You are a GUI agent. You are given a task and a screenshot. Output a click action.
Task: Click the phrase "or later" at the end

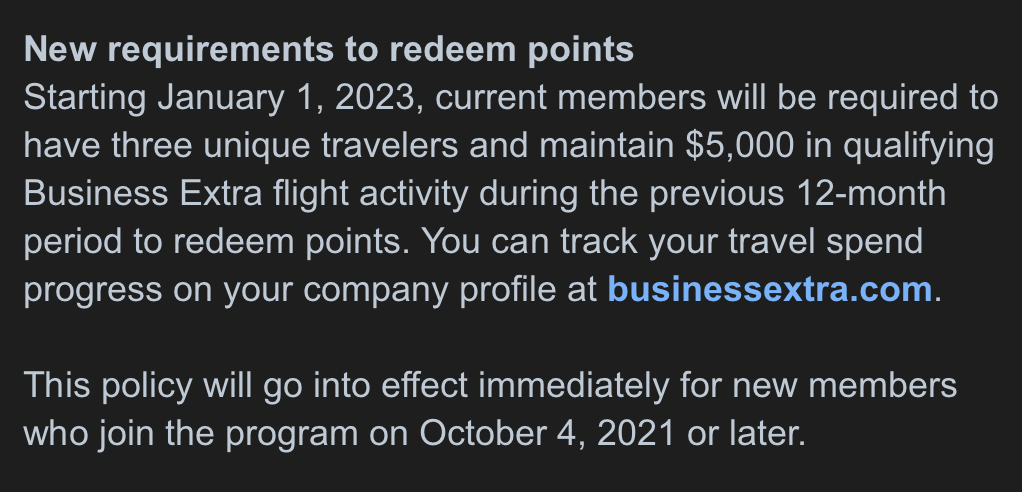(x=746, y=433)
